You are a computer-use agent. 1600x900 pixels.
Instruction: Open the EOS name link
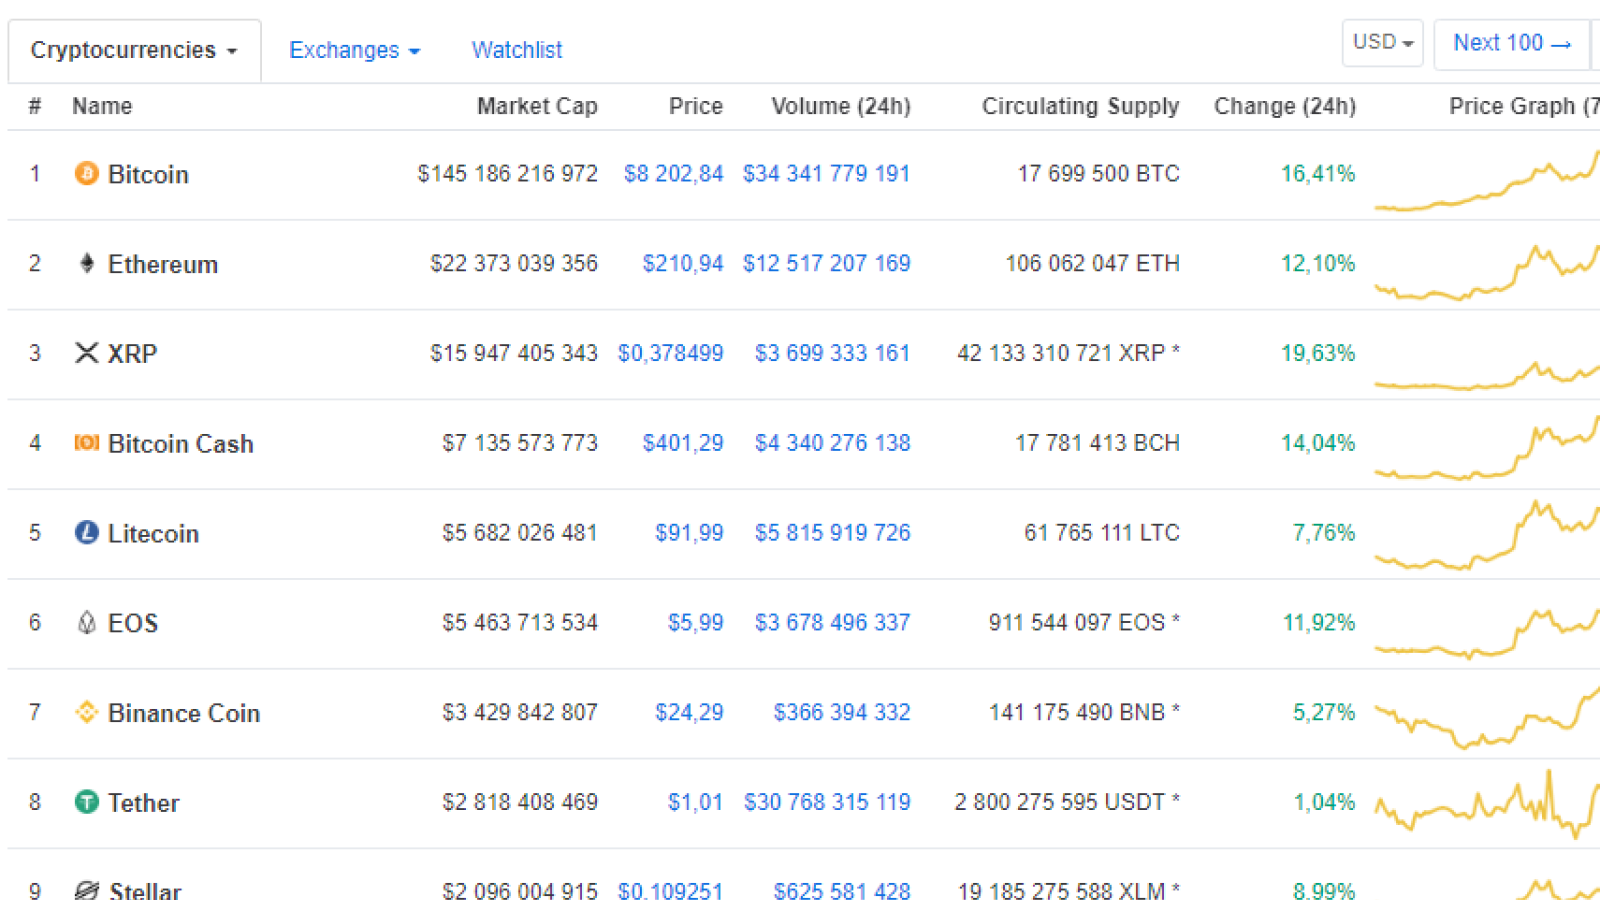point(133,623)
